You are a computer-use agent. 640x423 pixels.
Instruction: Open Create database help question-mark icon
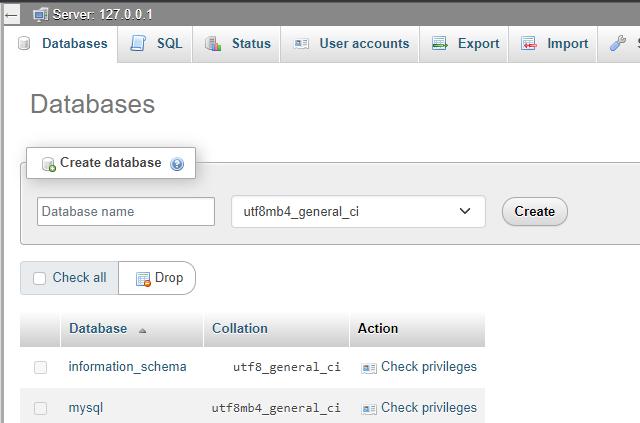click(x=177, y=164)
